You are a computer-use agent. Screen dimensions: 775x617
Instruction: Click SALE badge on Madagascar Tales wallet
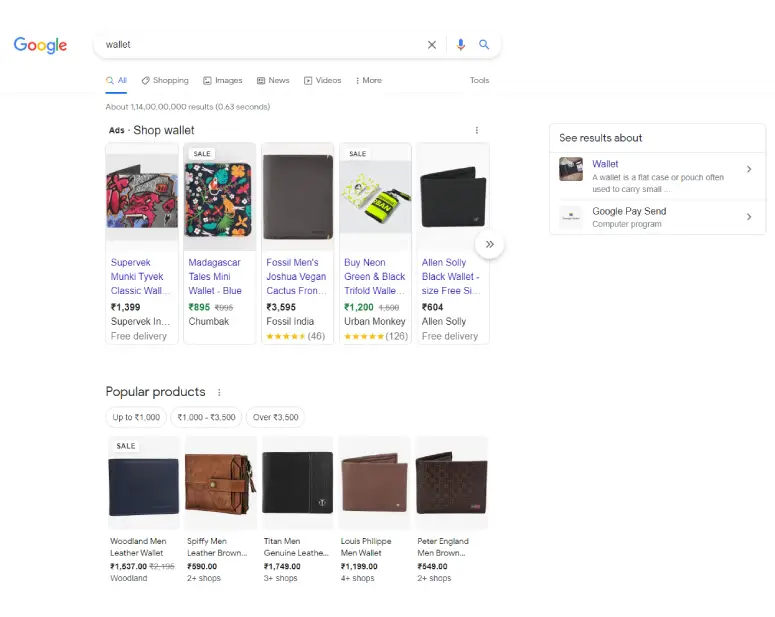pyautogui.click(x=202, y=154)
